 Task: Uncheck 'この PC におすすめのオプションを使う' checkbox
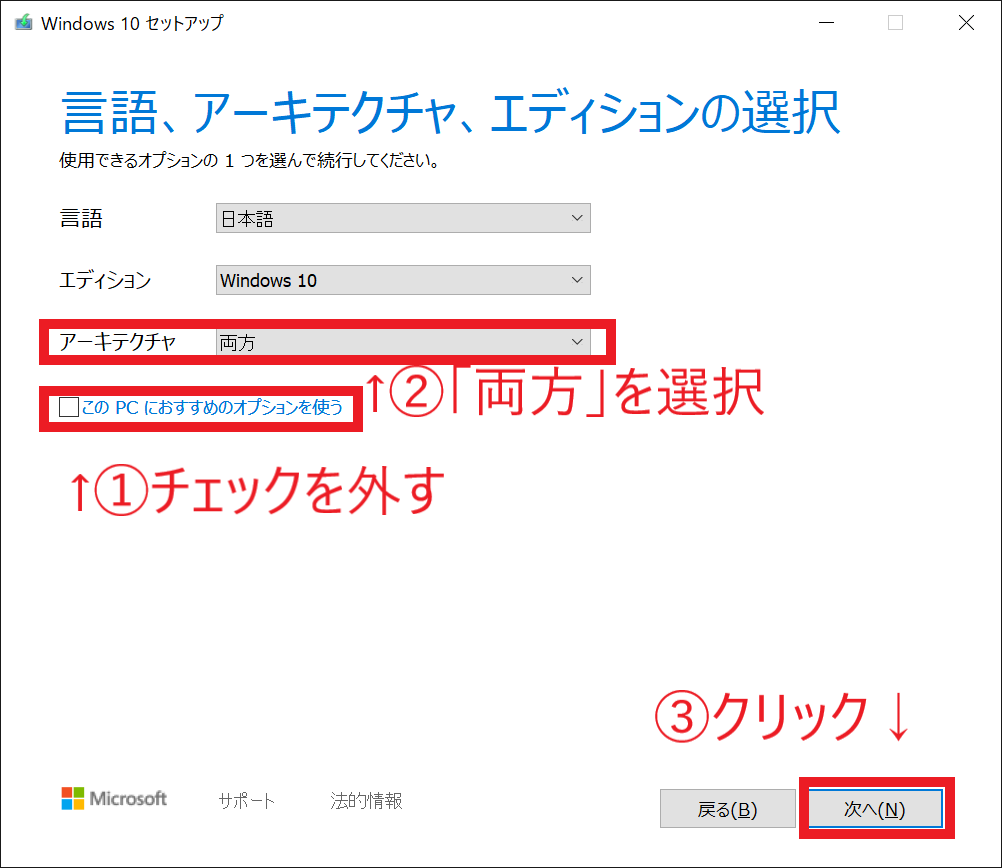pos(68,407)
